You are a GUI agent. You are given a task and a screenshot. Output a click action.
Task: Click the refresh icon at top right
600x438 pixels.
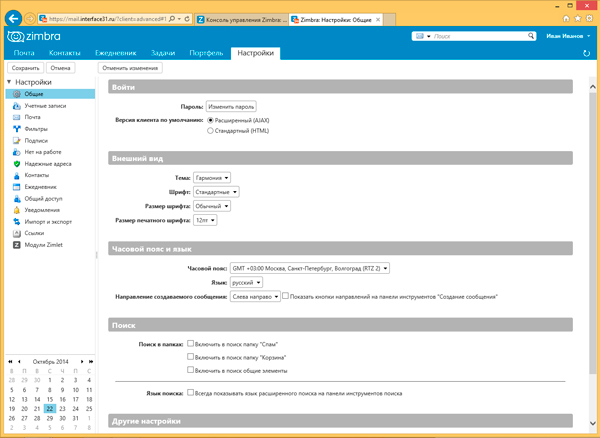tap(586, 53)
